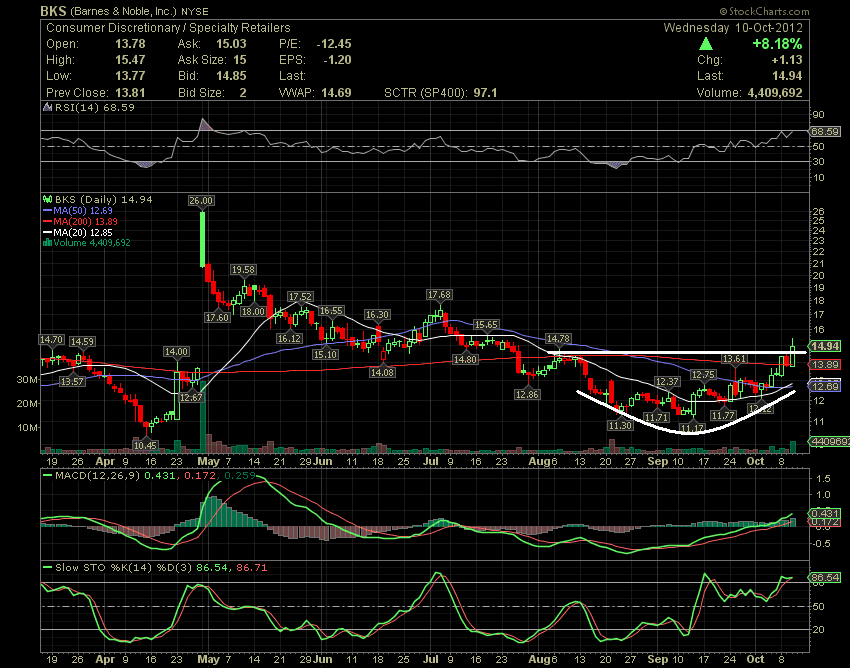Click the 16.12 price label
850x668 pixels.
(289, 338)
